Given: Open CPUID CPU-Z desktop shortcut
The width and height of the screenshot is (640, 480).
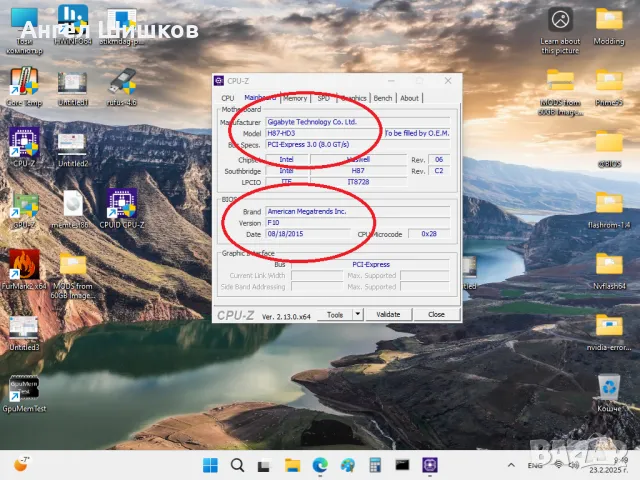Looking at the screenshot, I should (123, 207).
